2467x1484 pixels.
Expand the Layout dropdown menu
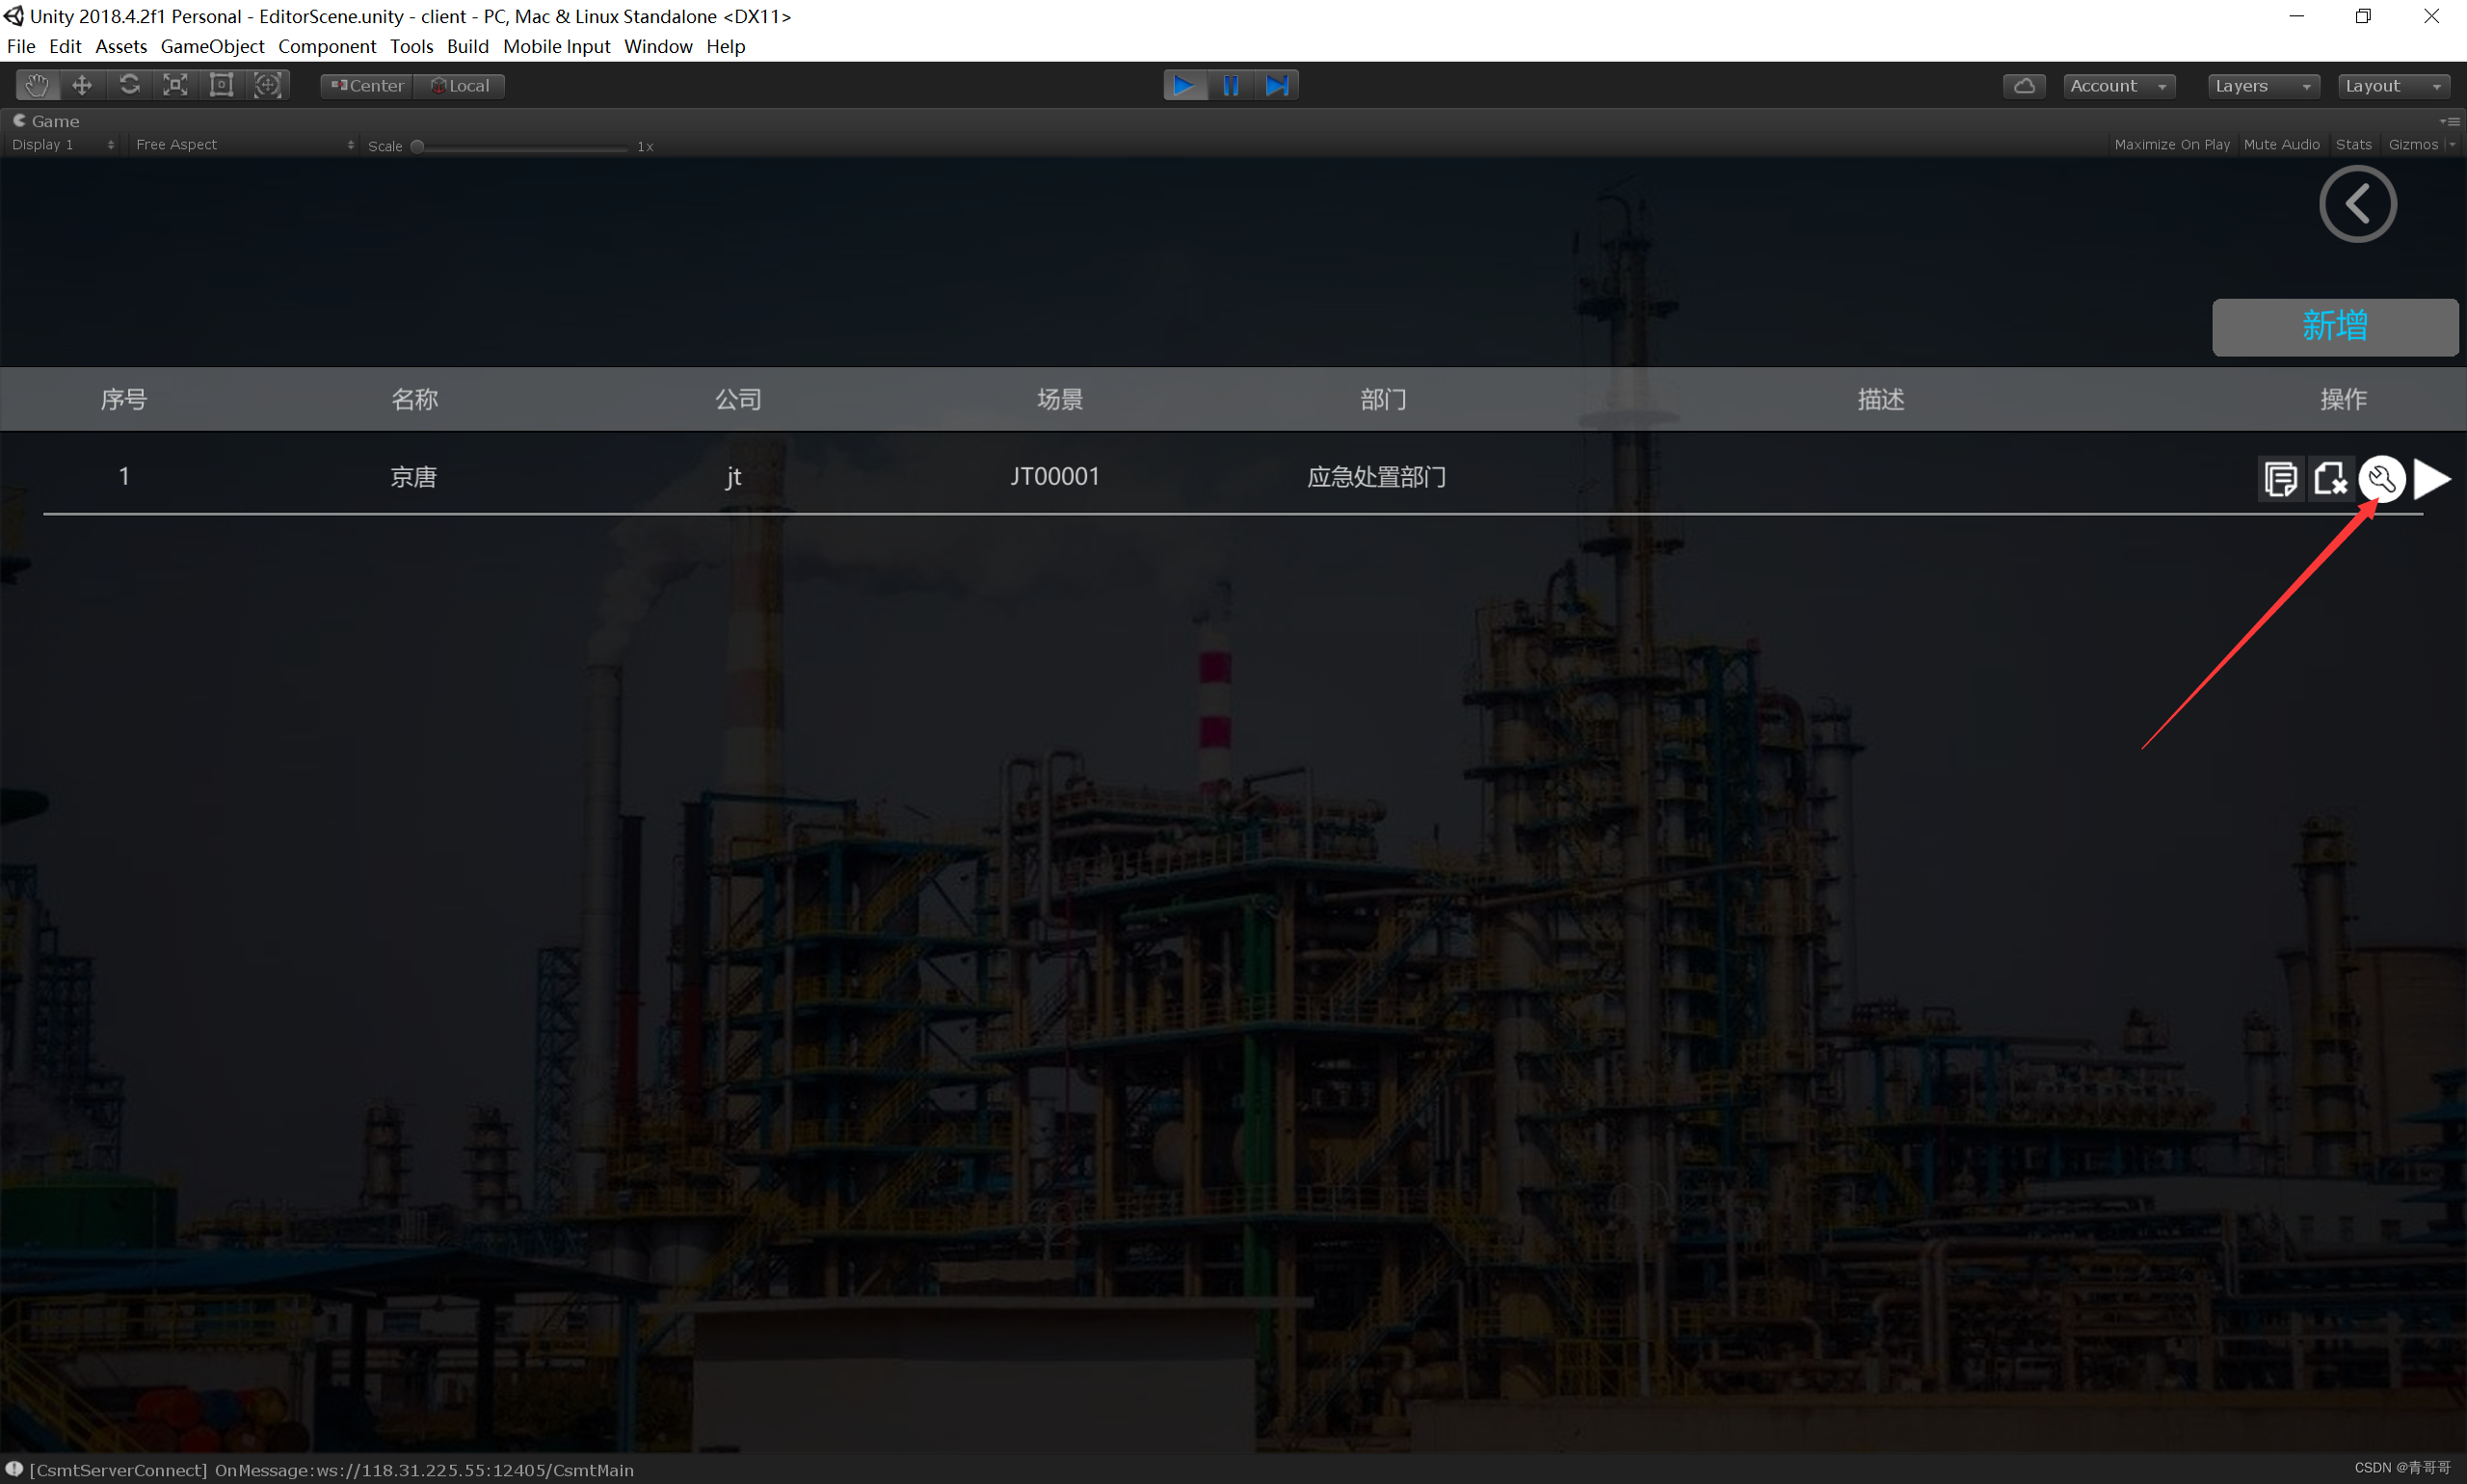(2393, 83)
